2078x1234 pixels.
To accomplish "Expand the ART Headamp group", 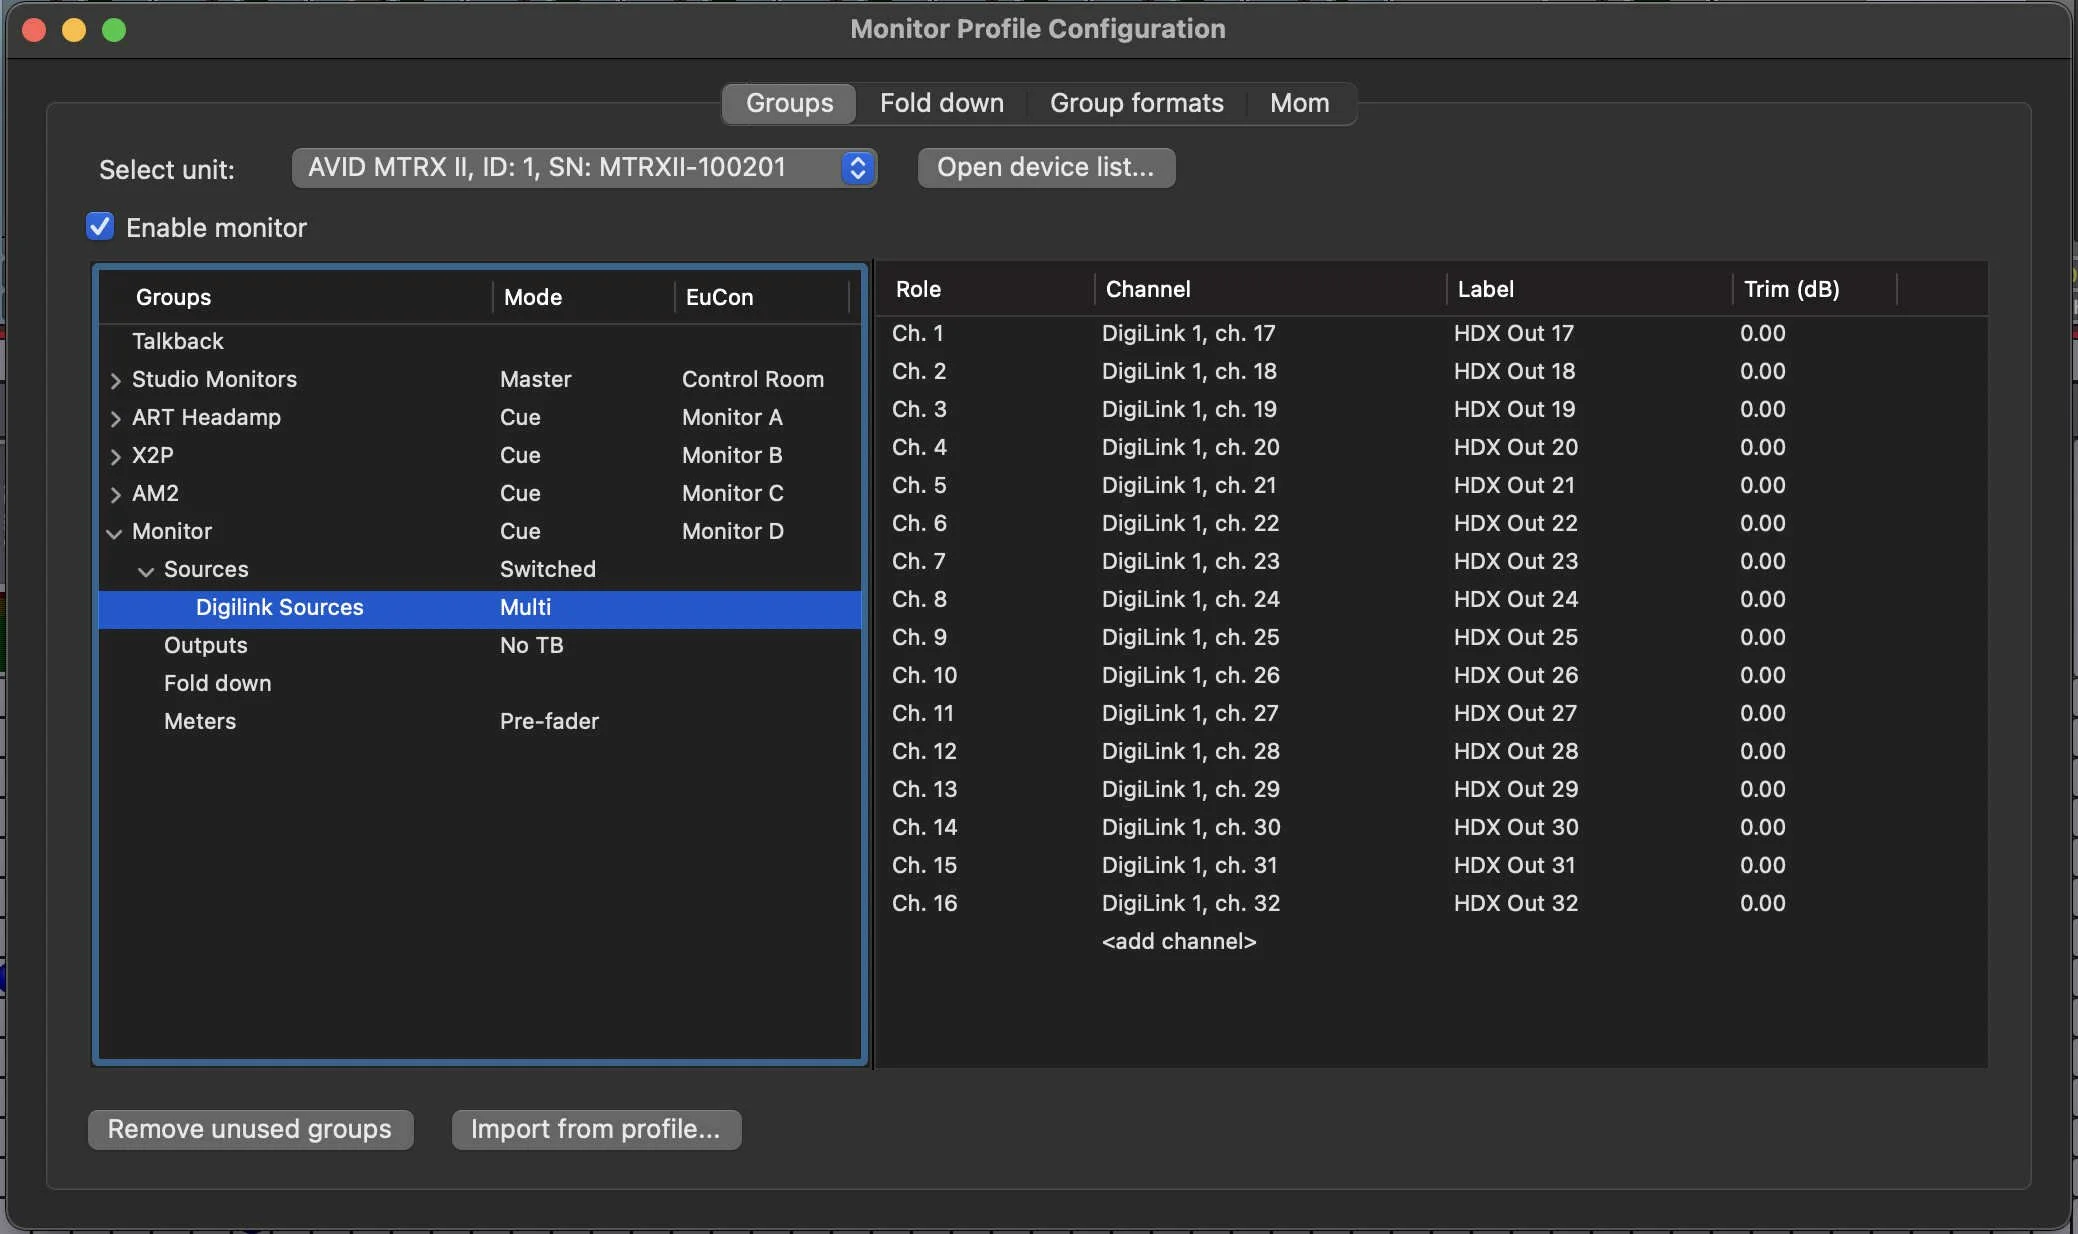I will tap(115, 418).
